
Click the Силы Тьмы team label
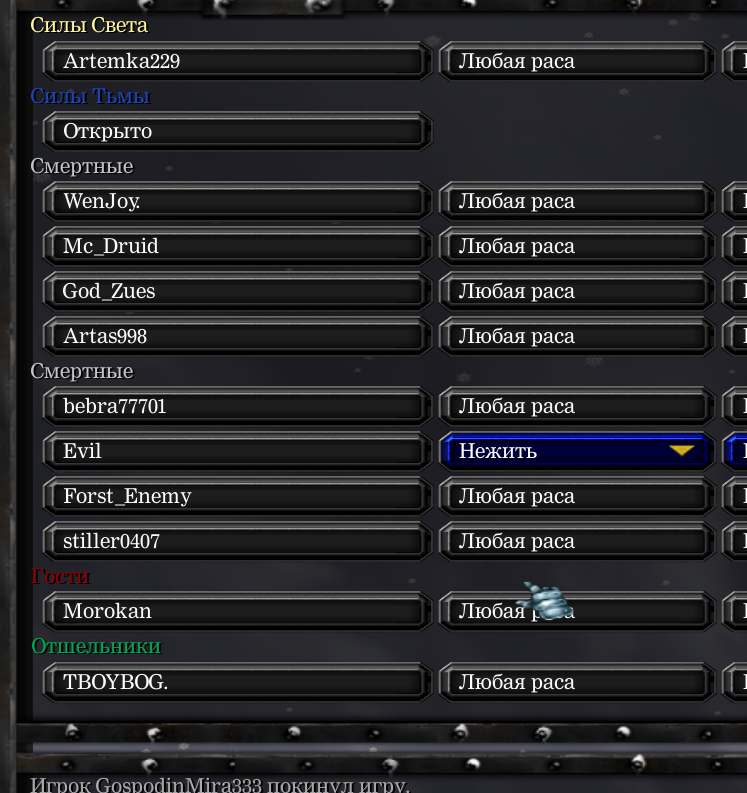pyautogui.click(x=91, y=96)
